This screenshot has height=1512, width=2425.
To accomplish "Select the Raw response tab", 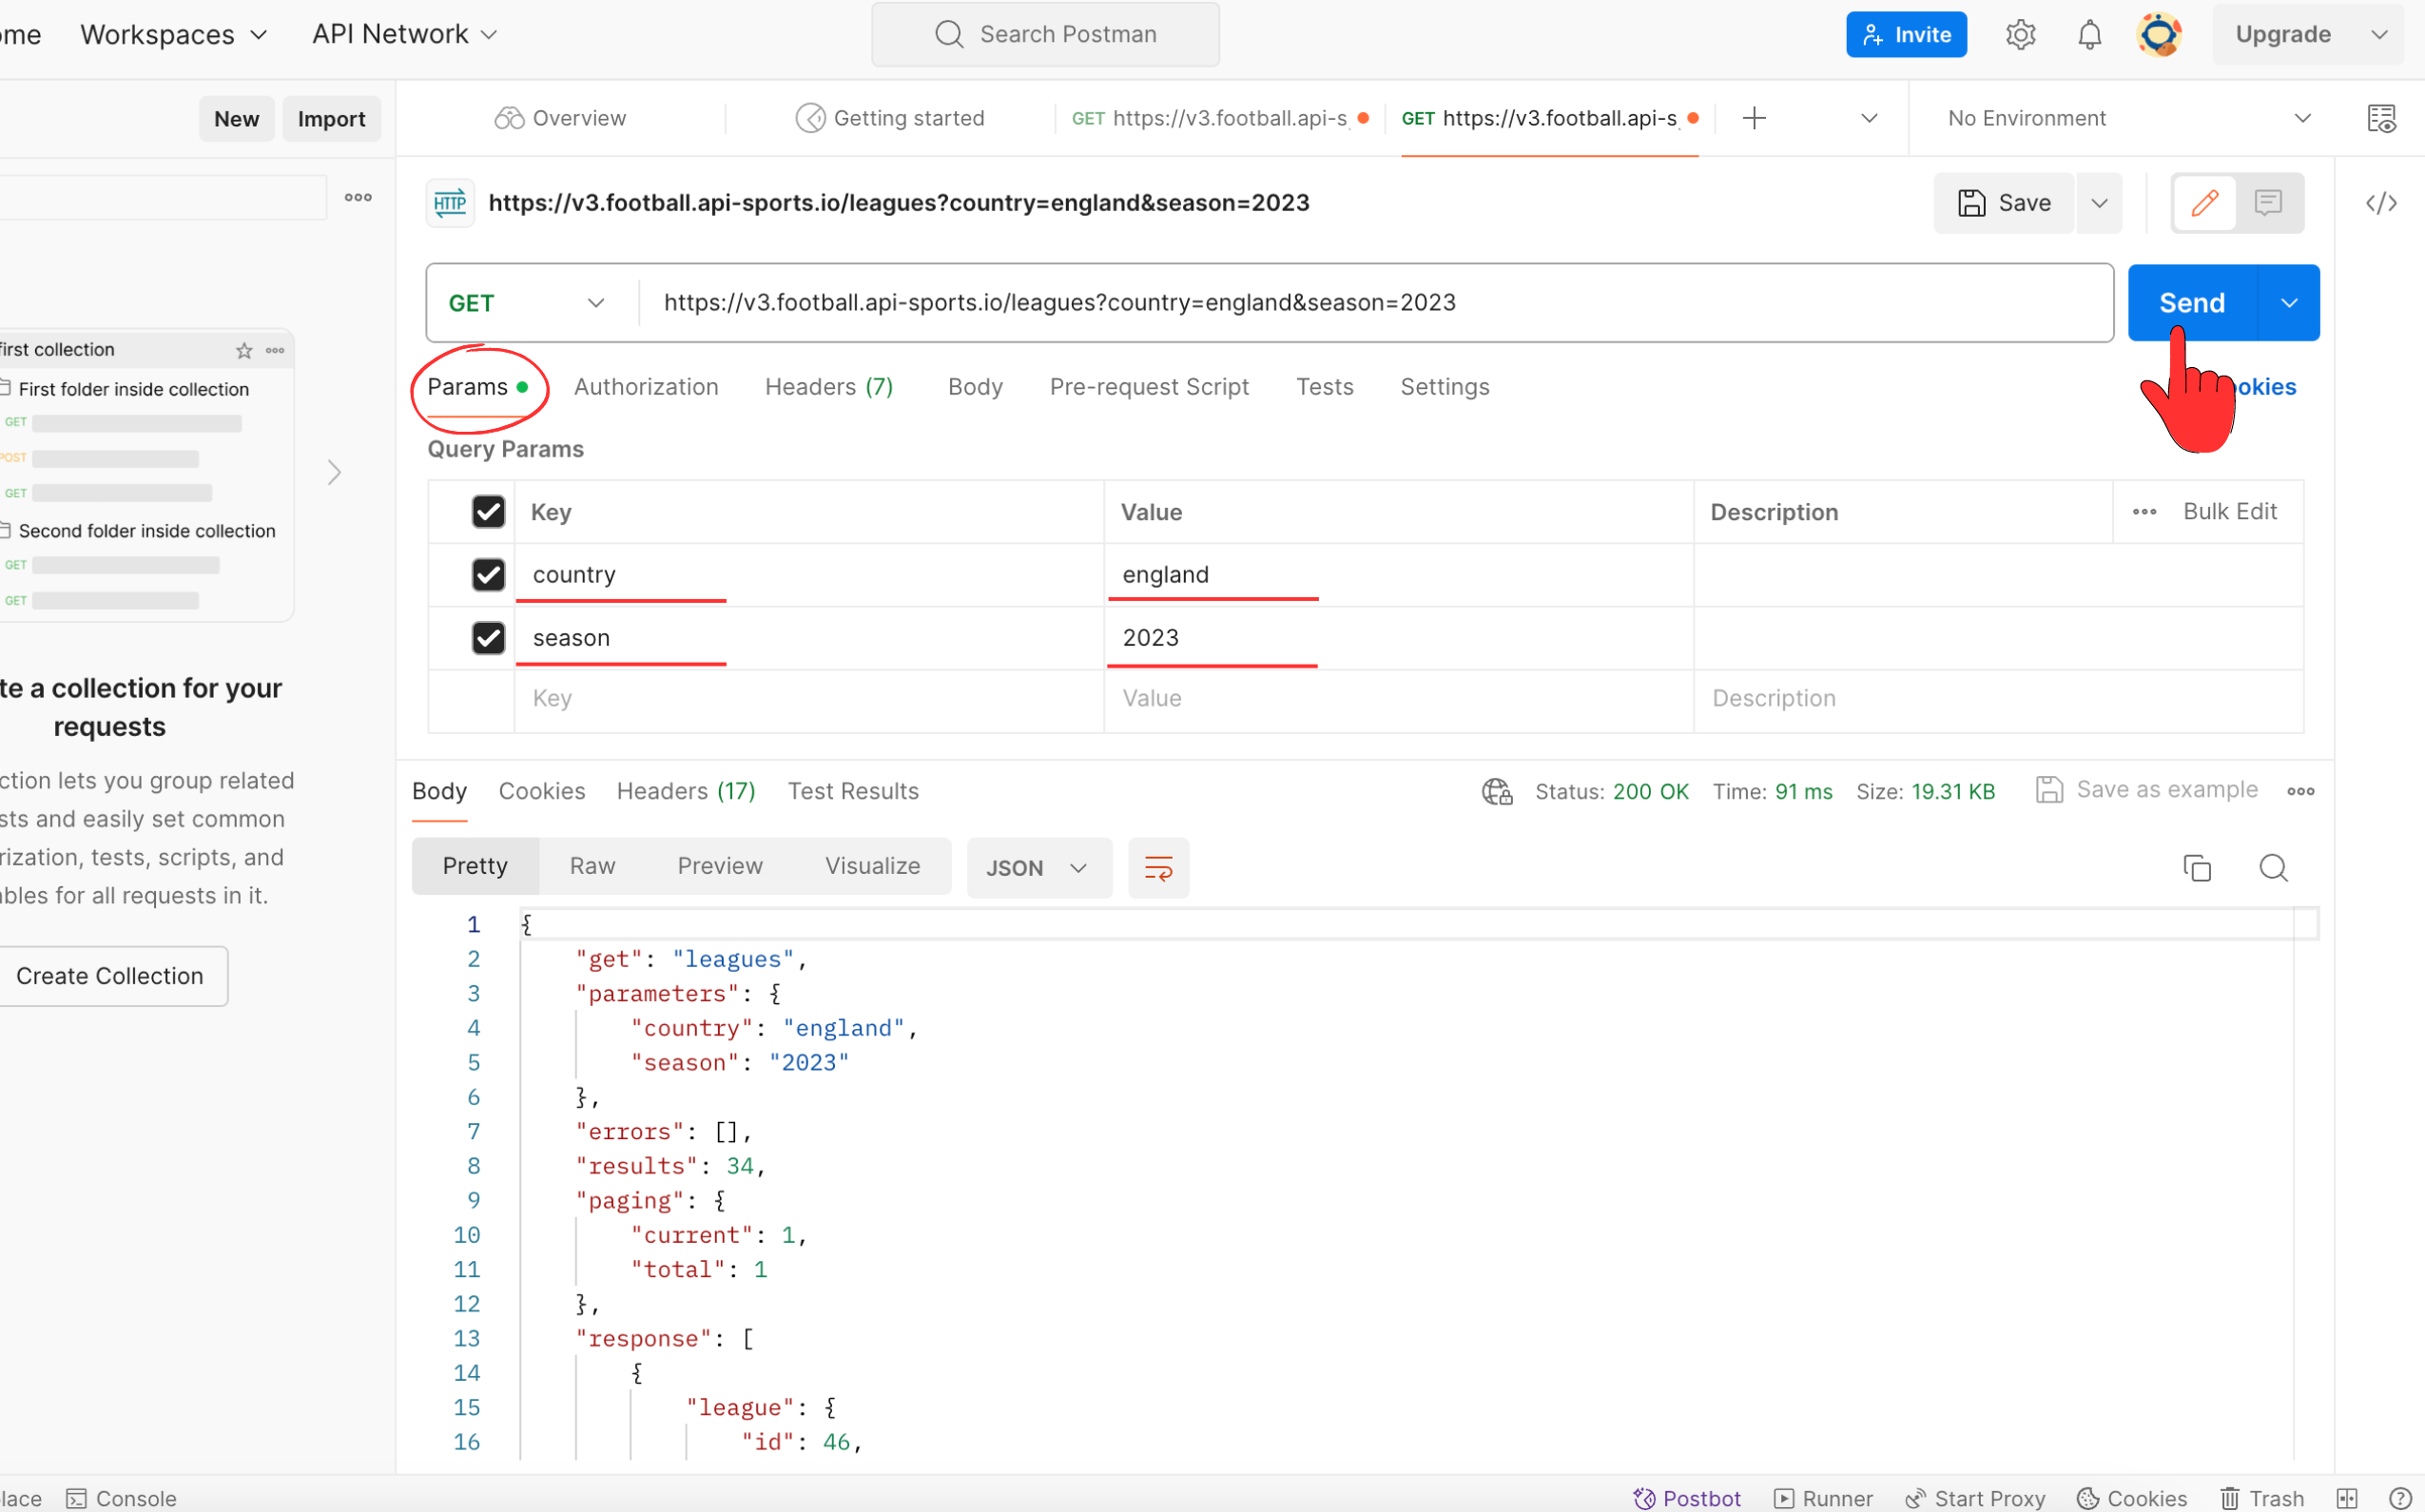I will coord(592,865).
